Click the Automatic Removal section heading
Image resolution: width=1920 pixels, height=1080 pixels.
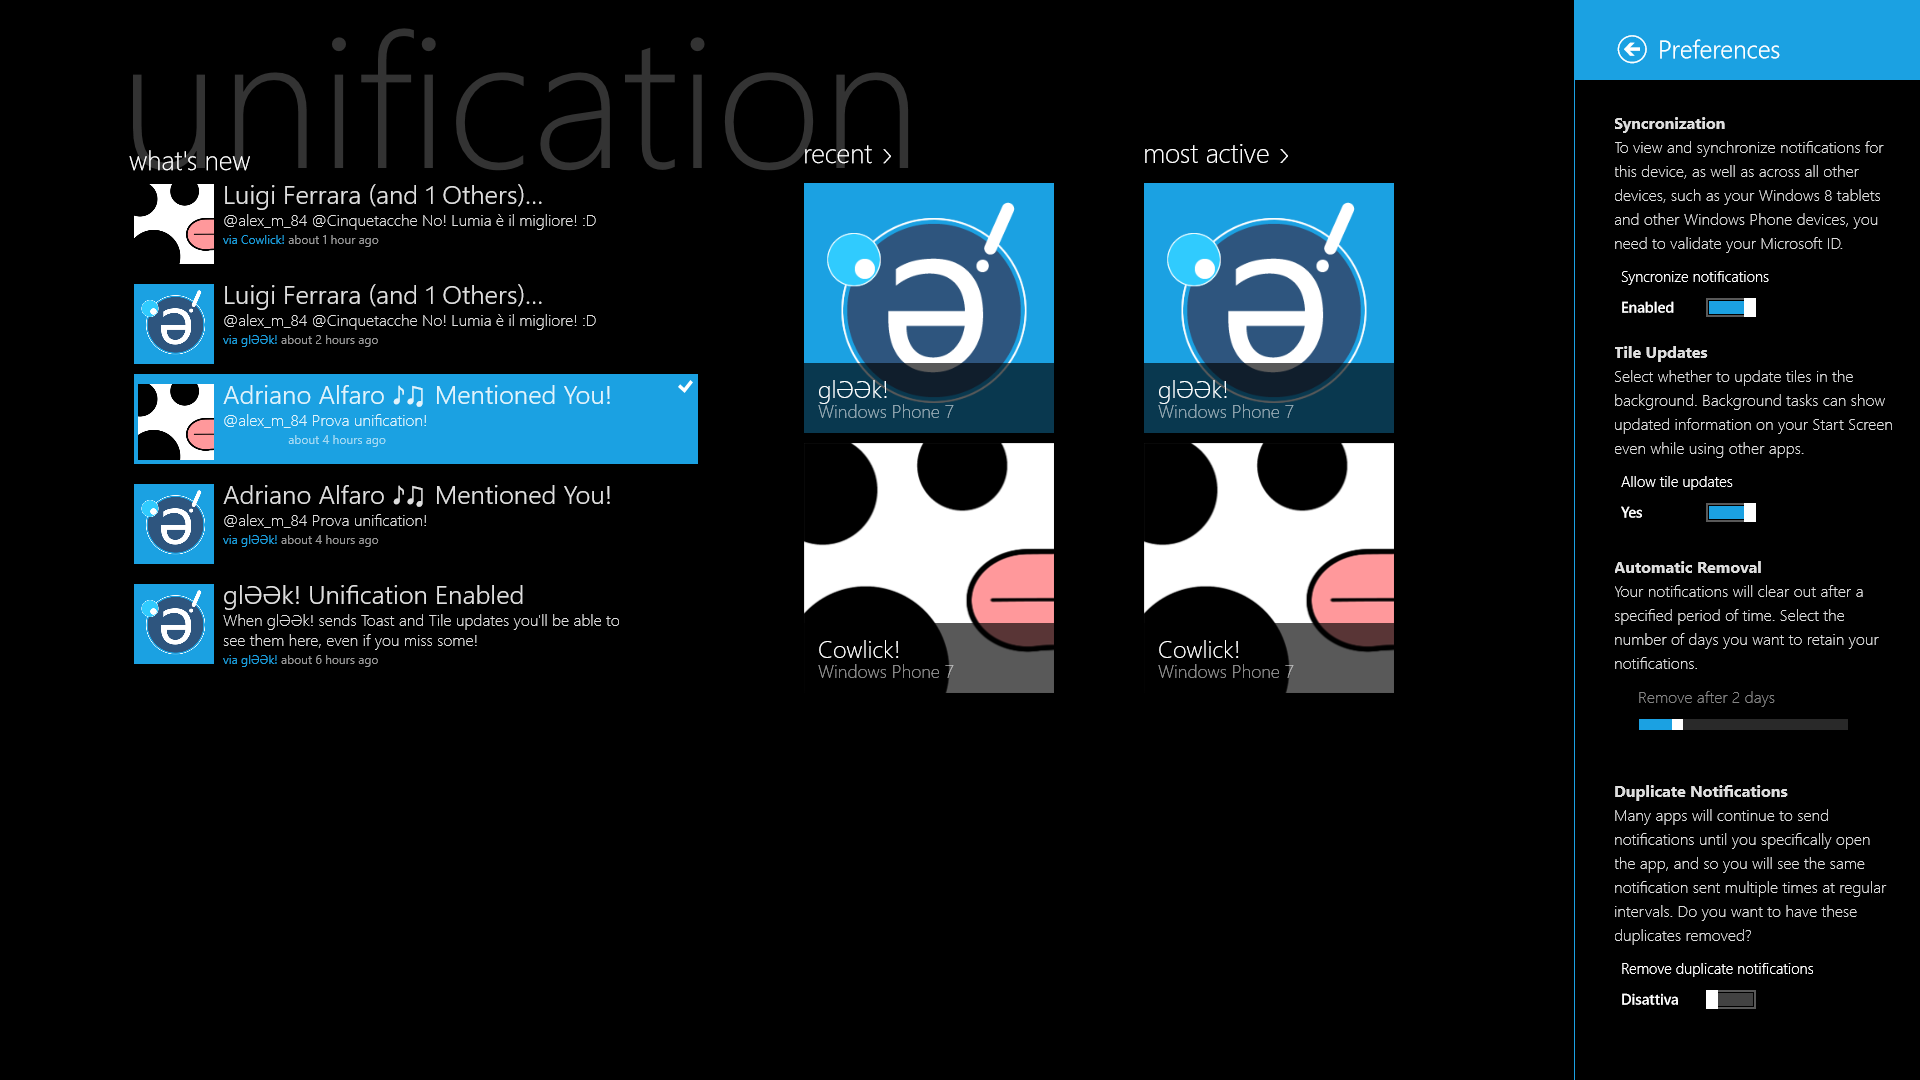(x=1687, y=568)
